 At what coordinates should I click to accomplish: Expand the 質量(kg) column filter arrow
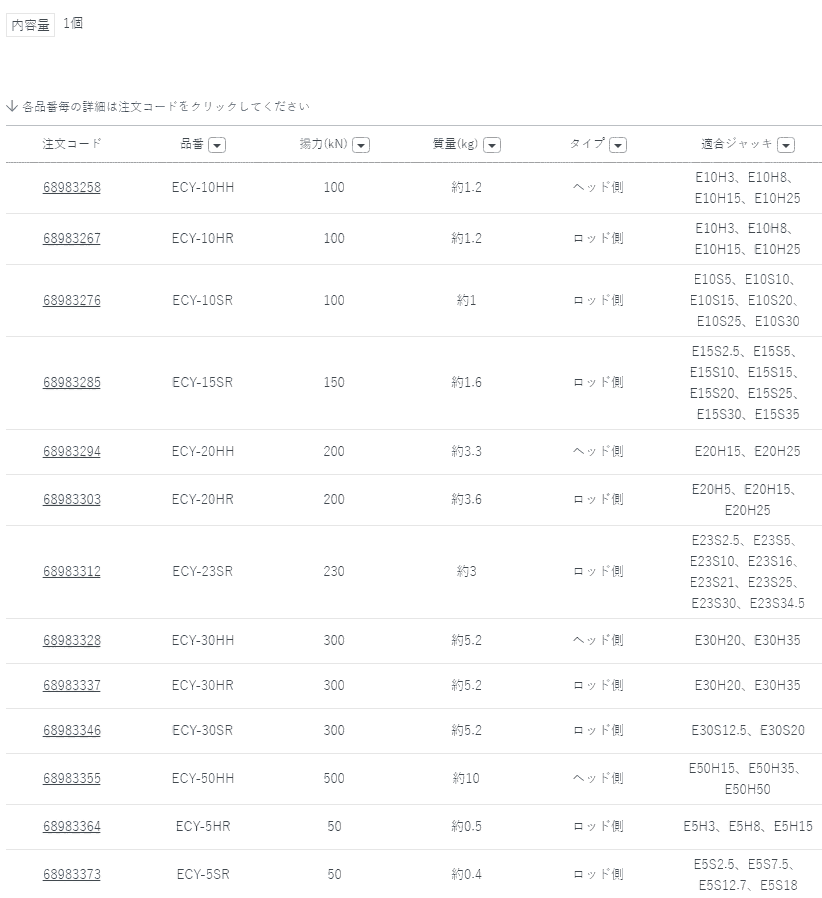[491, 145]
